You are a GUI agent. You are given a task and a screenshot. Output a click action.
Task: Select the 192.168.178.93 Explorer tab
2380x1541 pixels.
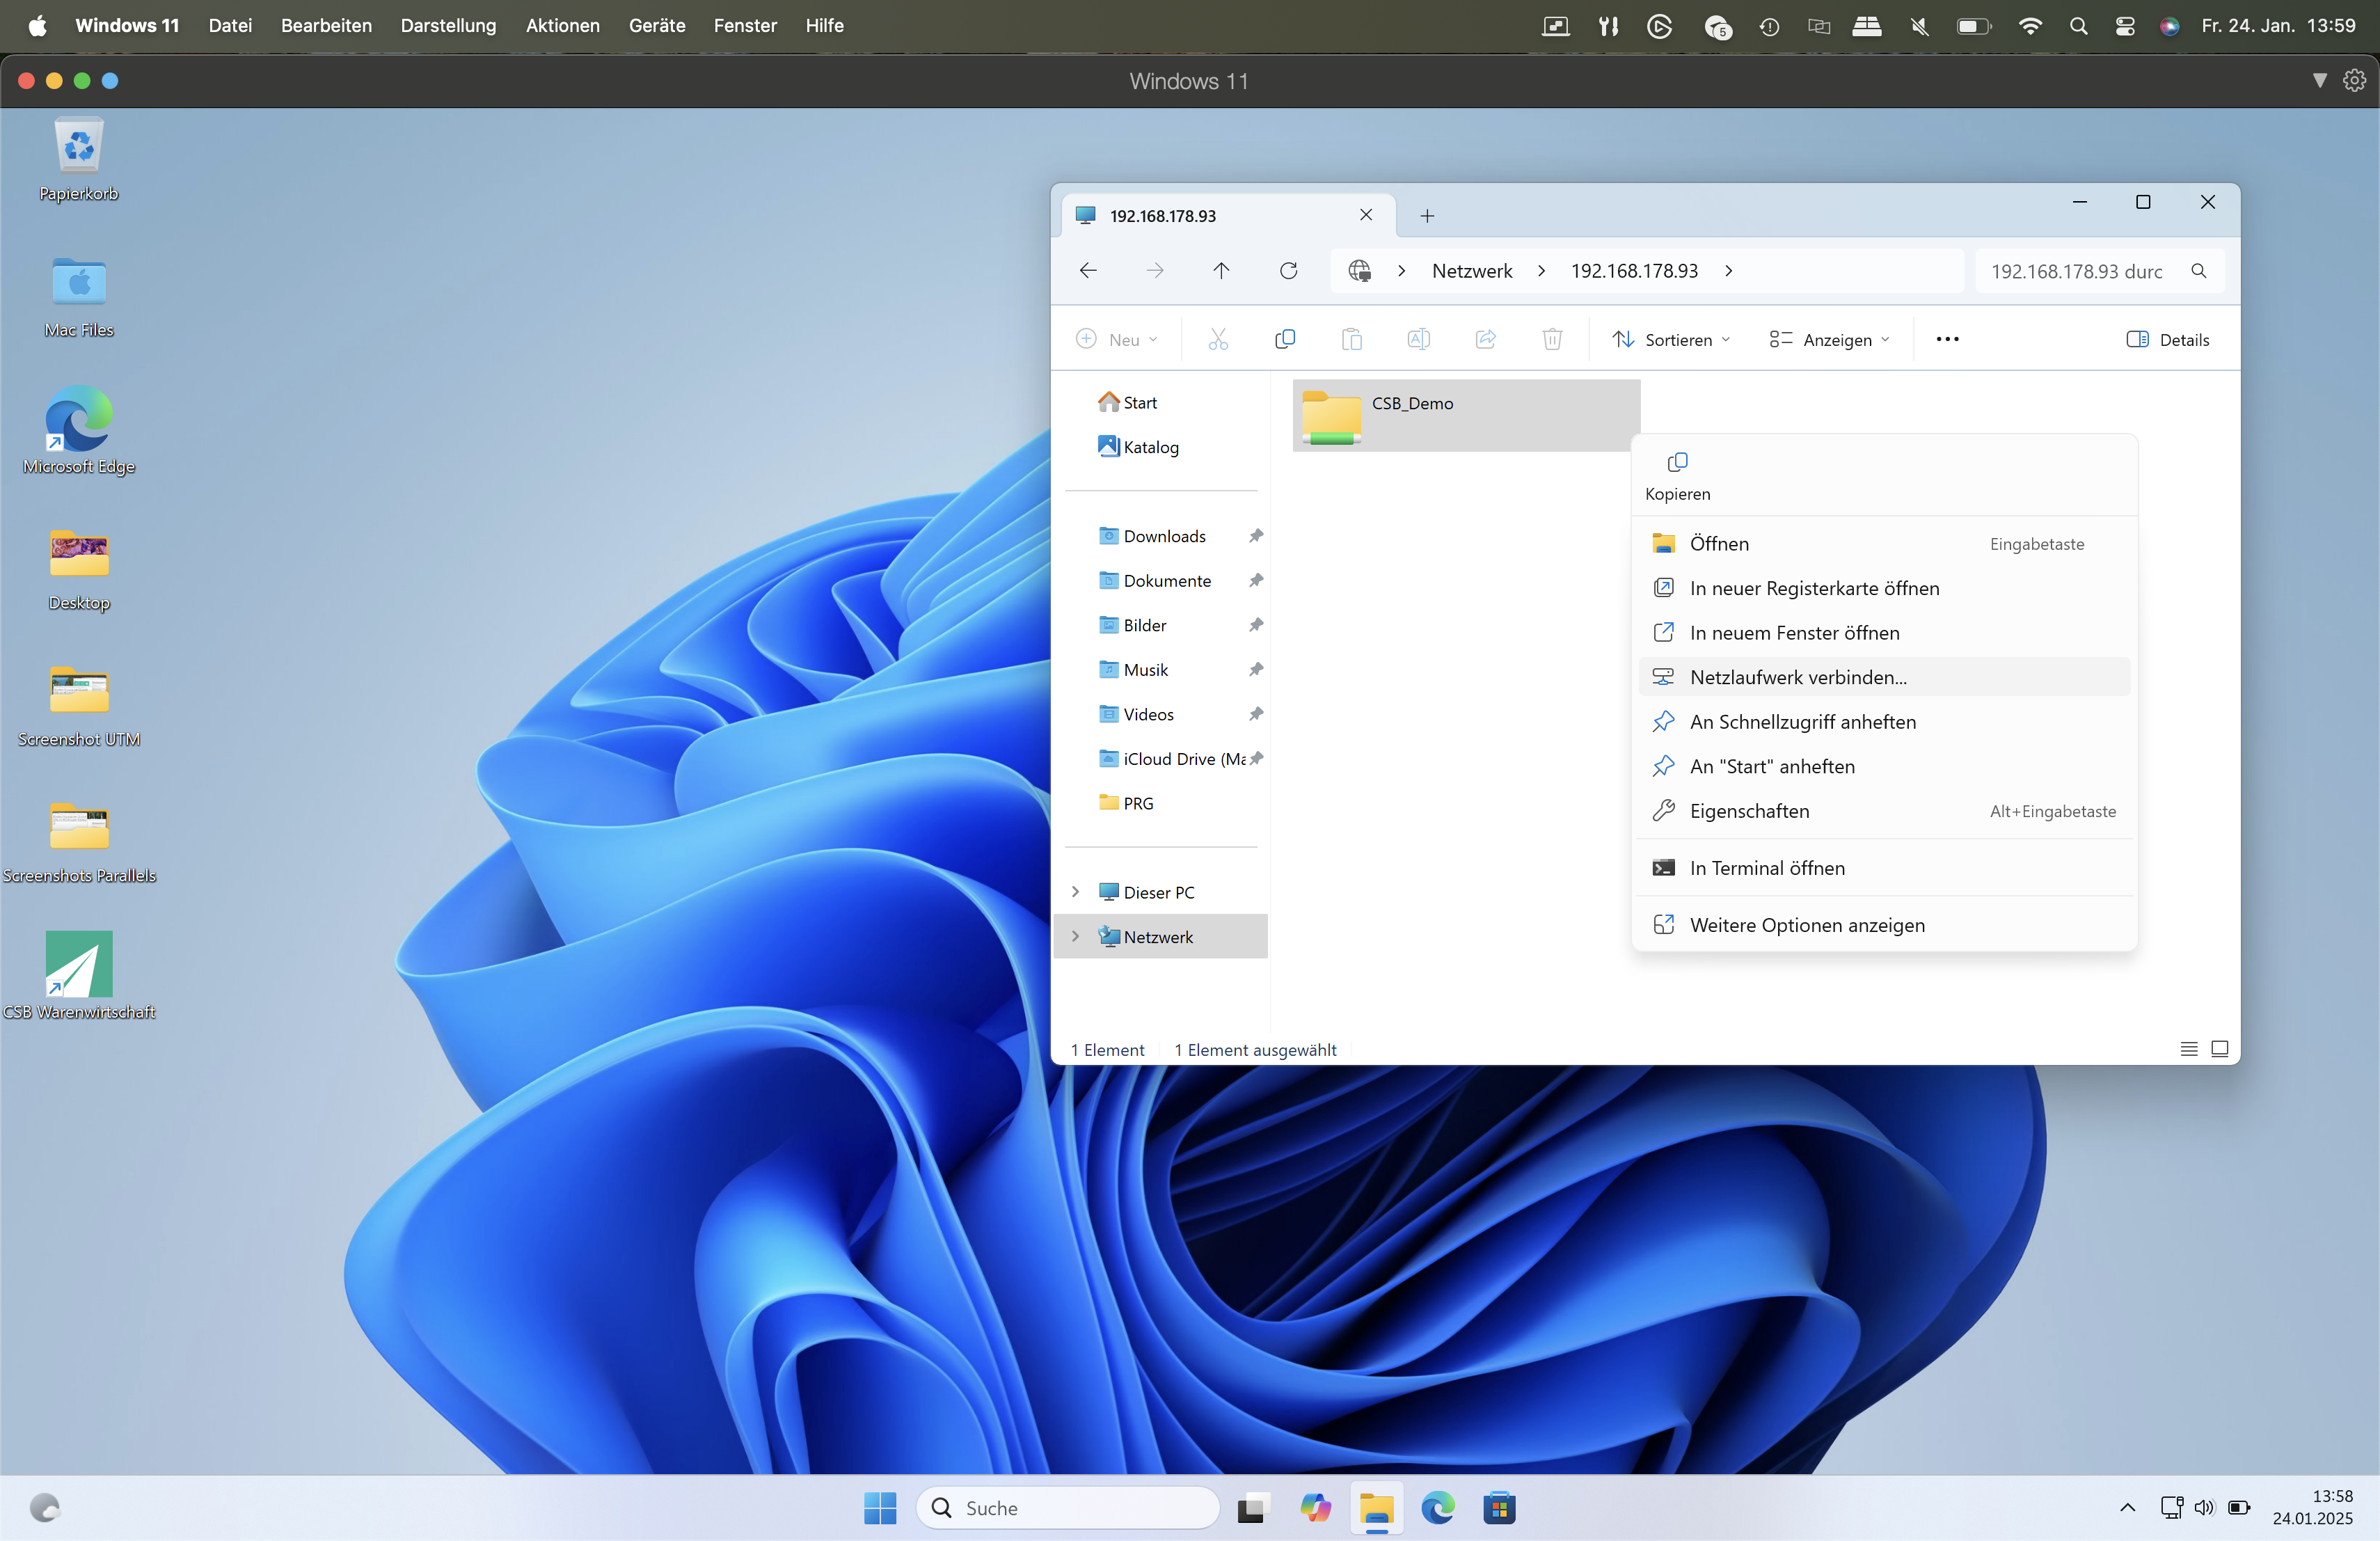1227,216
